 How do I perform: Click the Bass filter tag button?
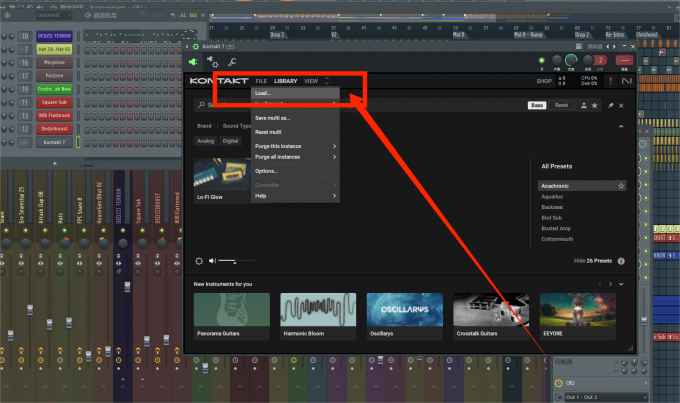(x=537, y=105)
